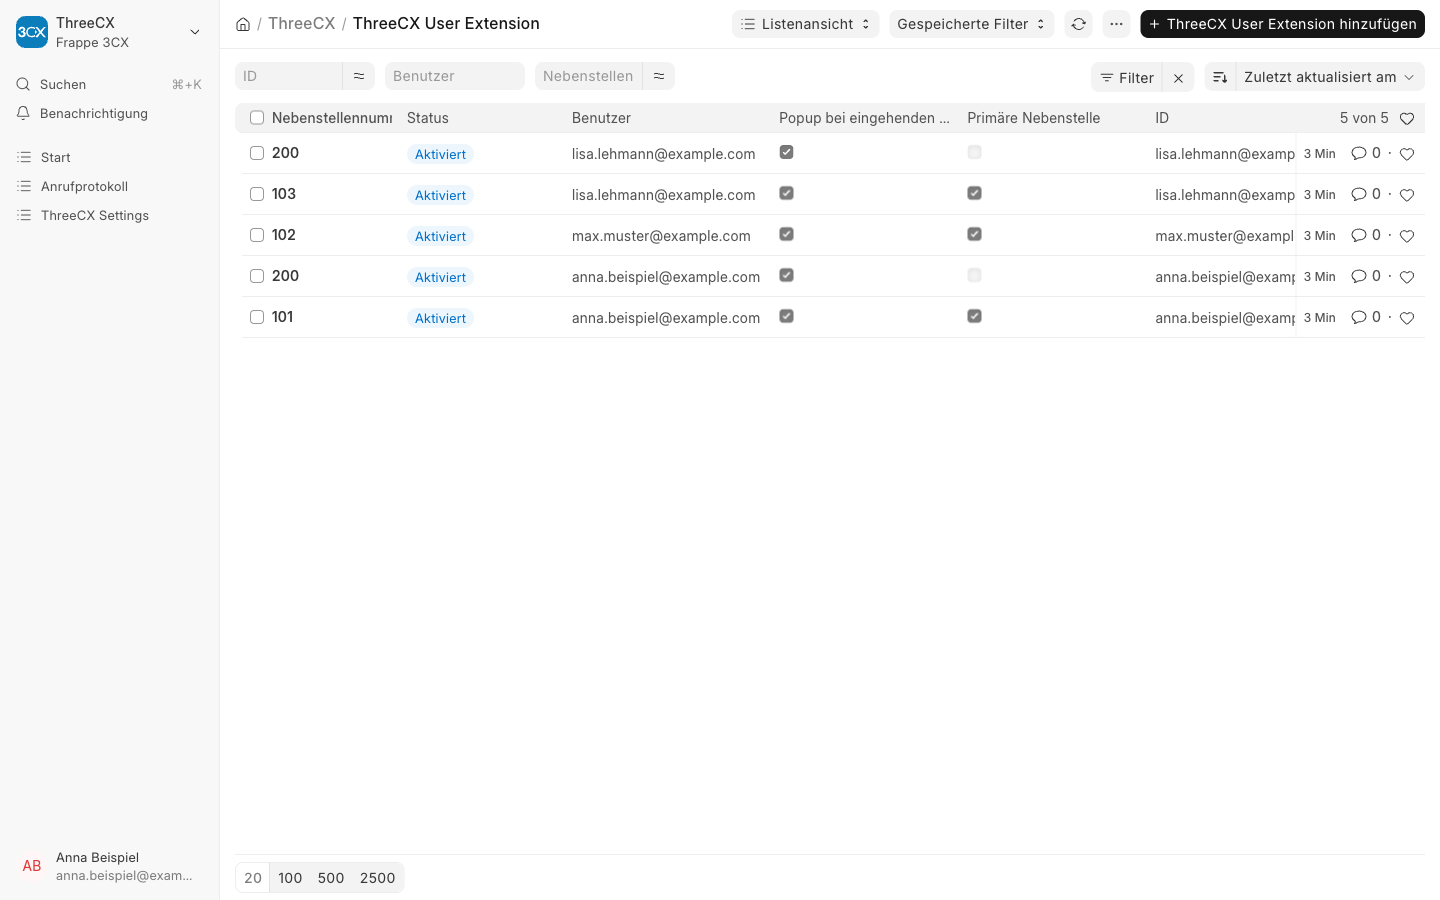Click max.muster@example.com in Benutzer column
The height and width of the screenshot is (900, 1440).
pos(661,236)
